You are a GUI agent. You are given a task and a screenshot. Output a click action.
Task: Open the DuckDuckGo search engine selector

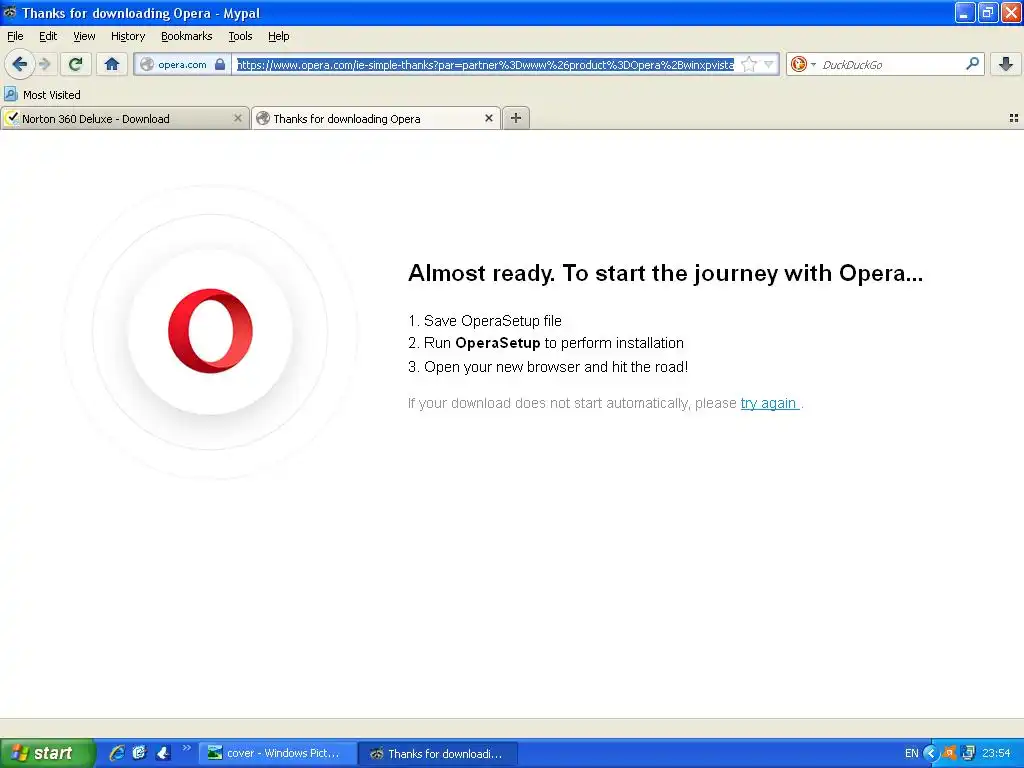tap(803, 64)
